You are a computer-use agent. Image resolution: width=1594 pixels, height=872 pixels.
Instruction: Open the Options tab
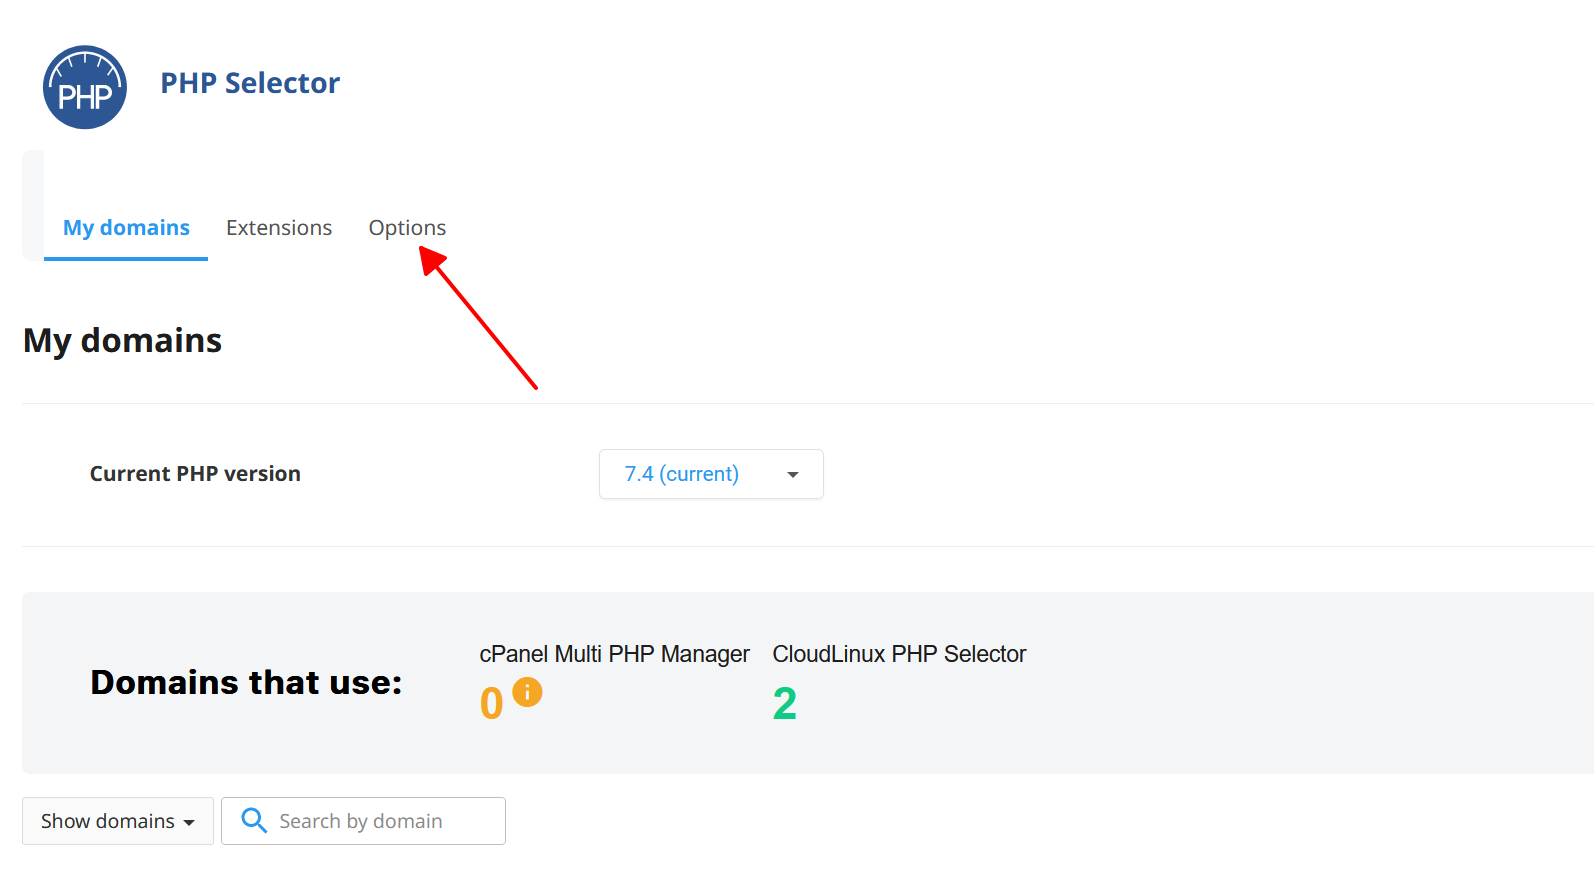pyautogui.click(x=407, y=227)
